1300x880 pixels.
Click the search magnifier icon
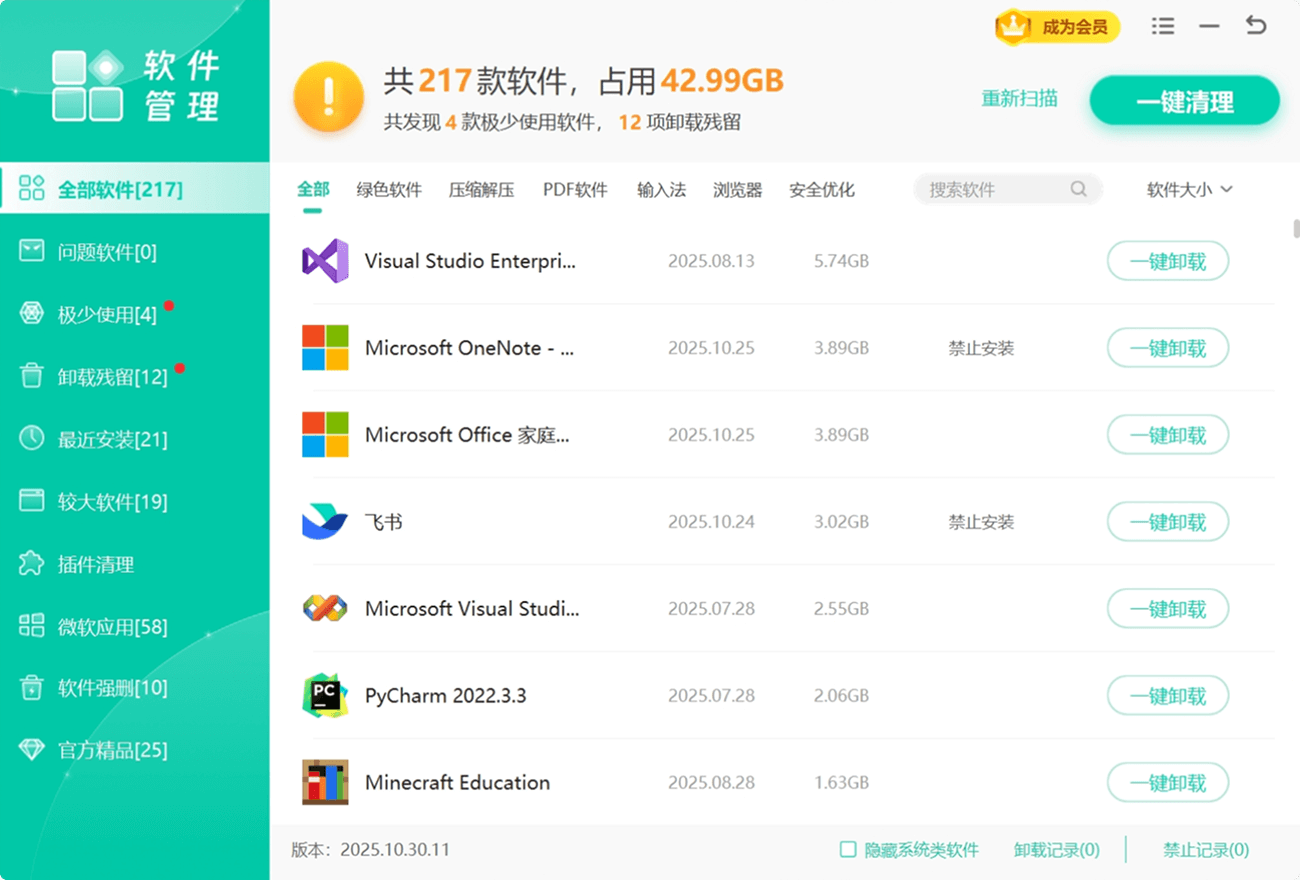[x=1078, y=189]
